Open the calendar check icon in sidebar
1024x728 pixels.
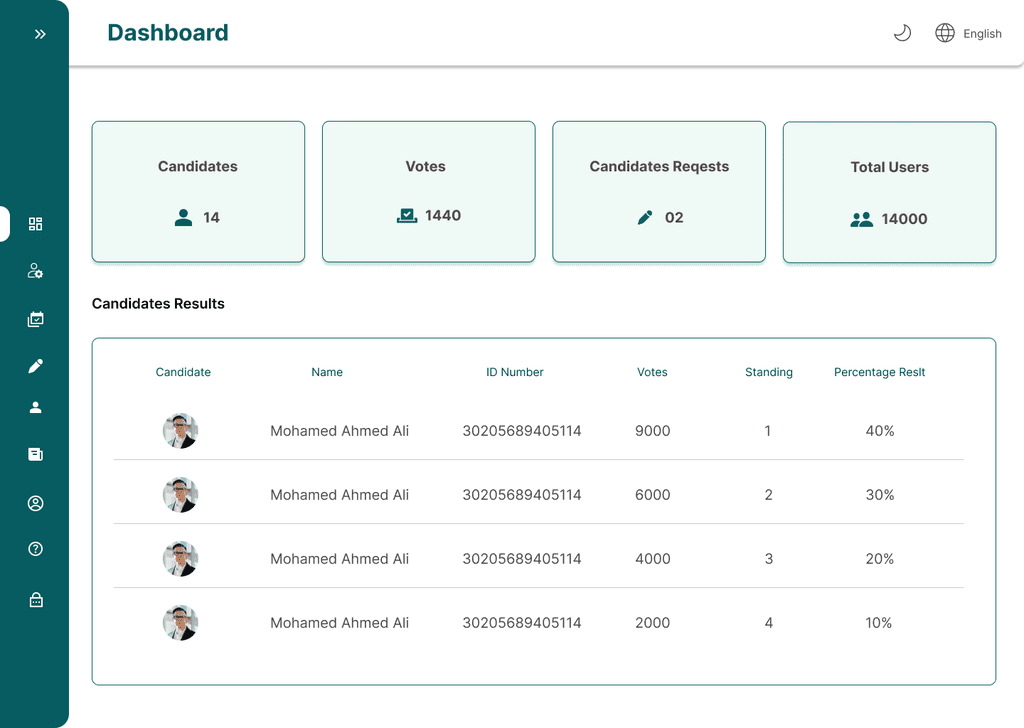pyautogui.click(x=36, y=320)
